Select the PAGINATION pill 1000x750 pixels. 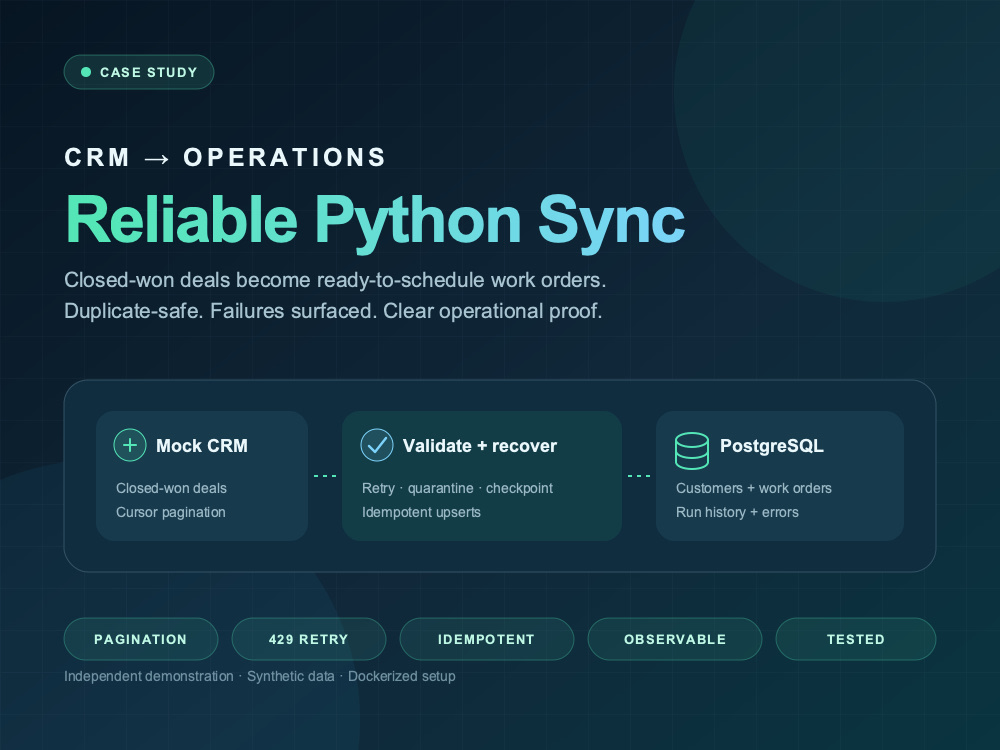[x=141, y=639]
